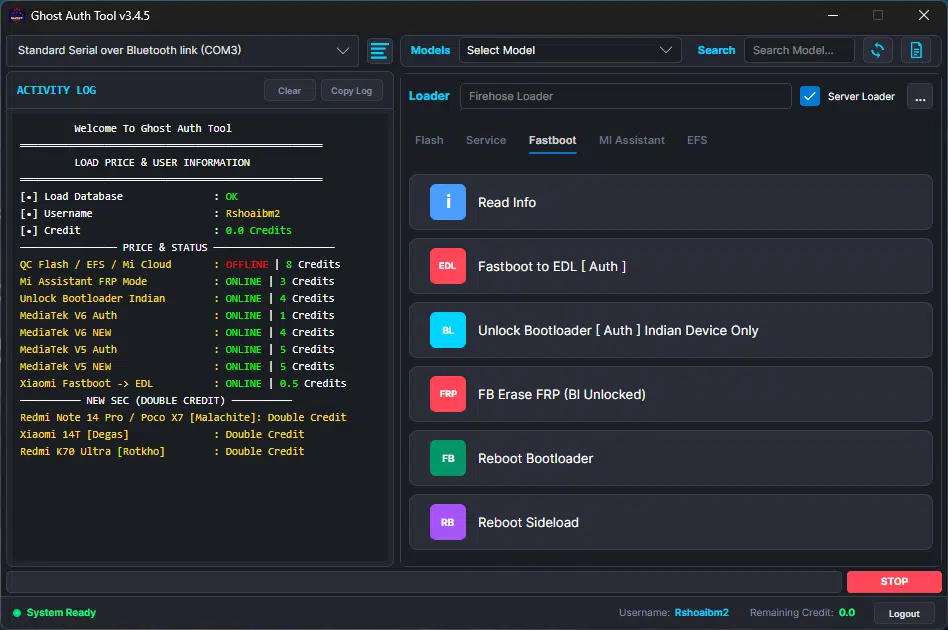This screenshot has width=948, height=630.
Task: Select the Fastboot tab
Action: click(x=553, y=140)
